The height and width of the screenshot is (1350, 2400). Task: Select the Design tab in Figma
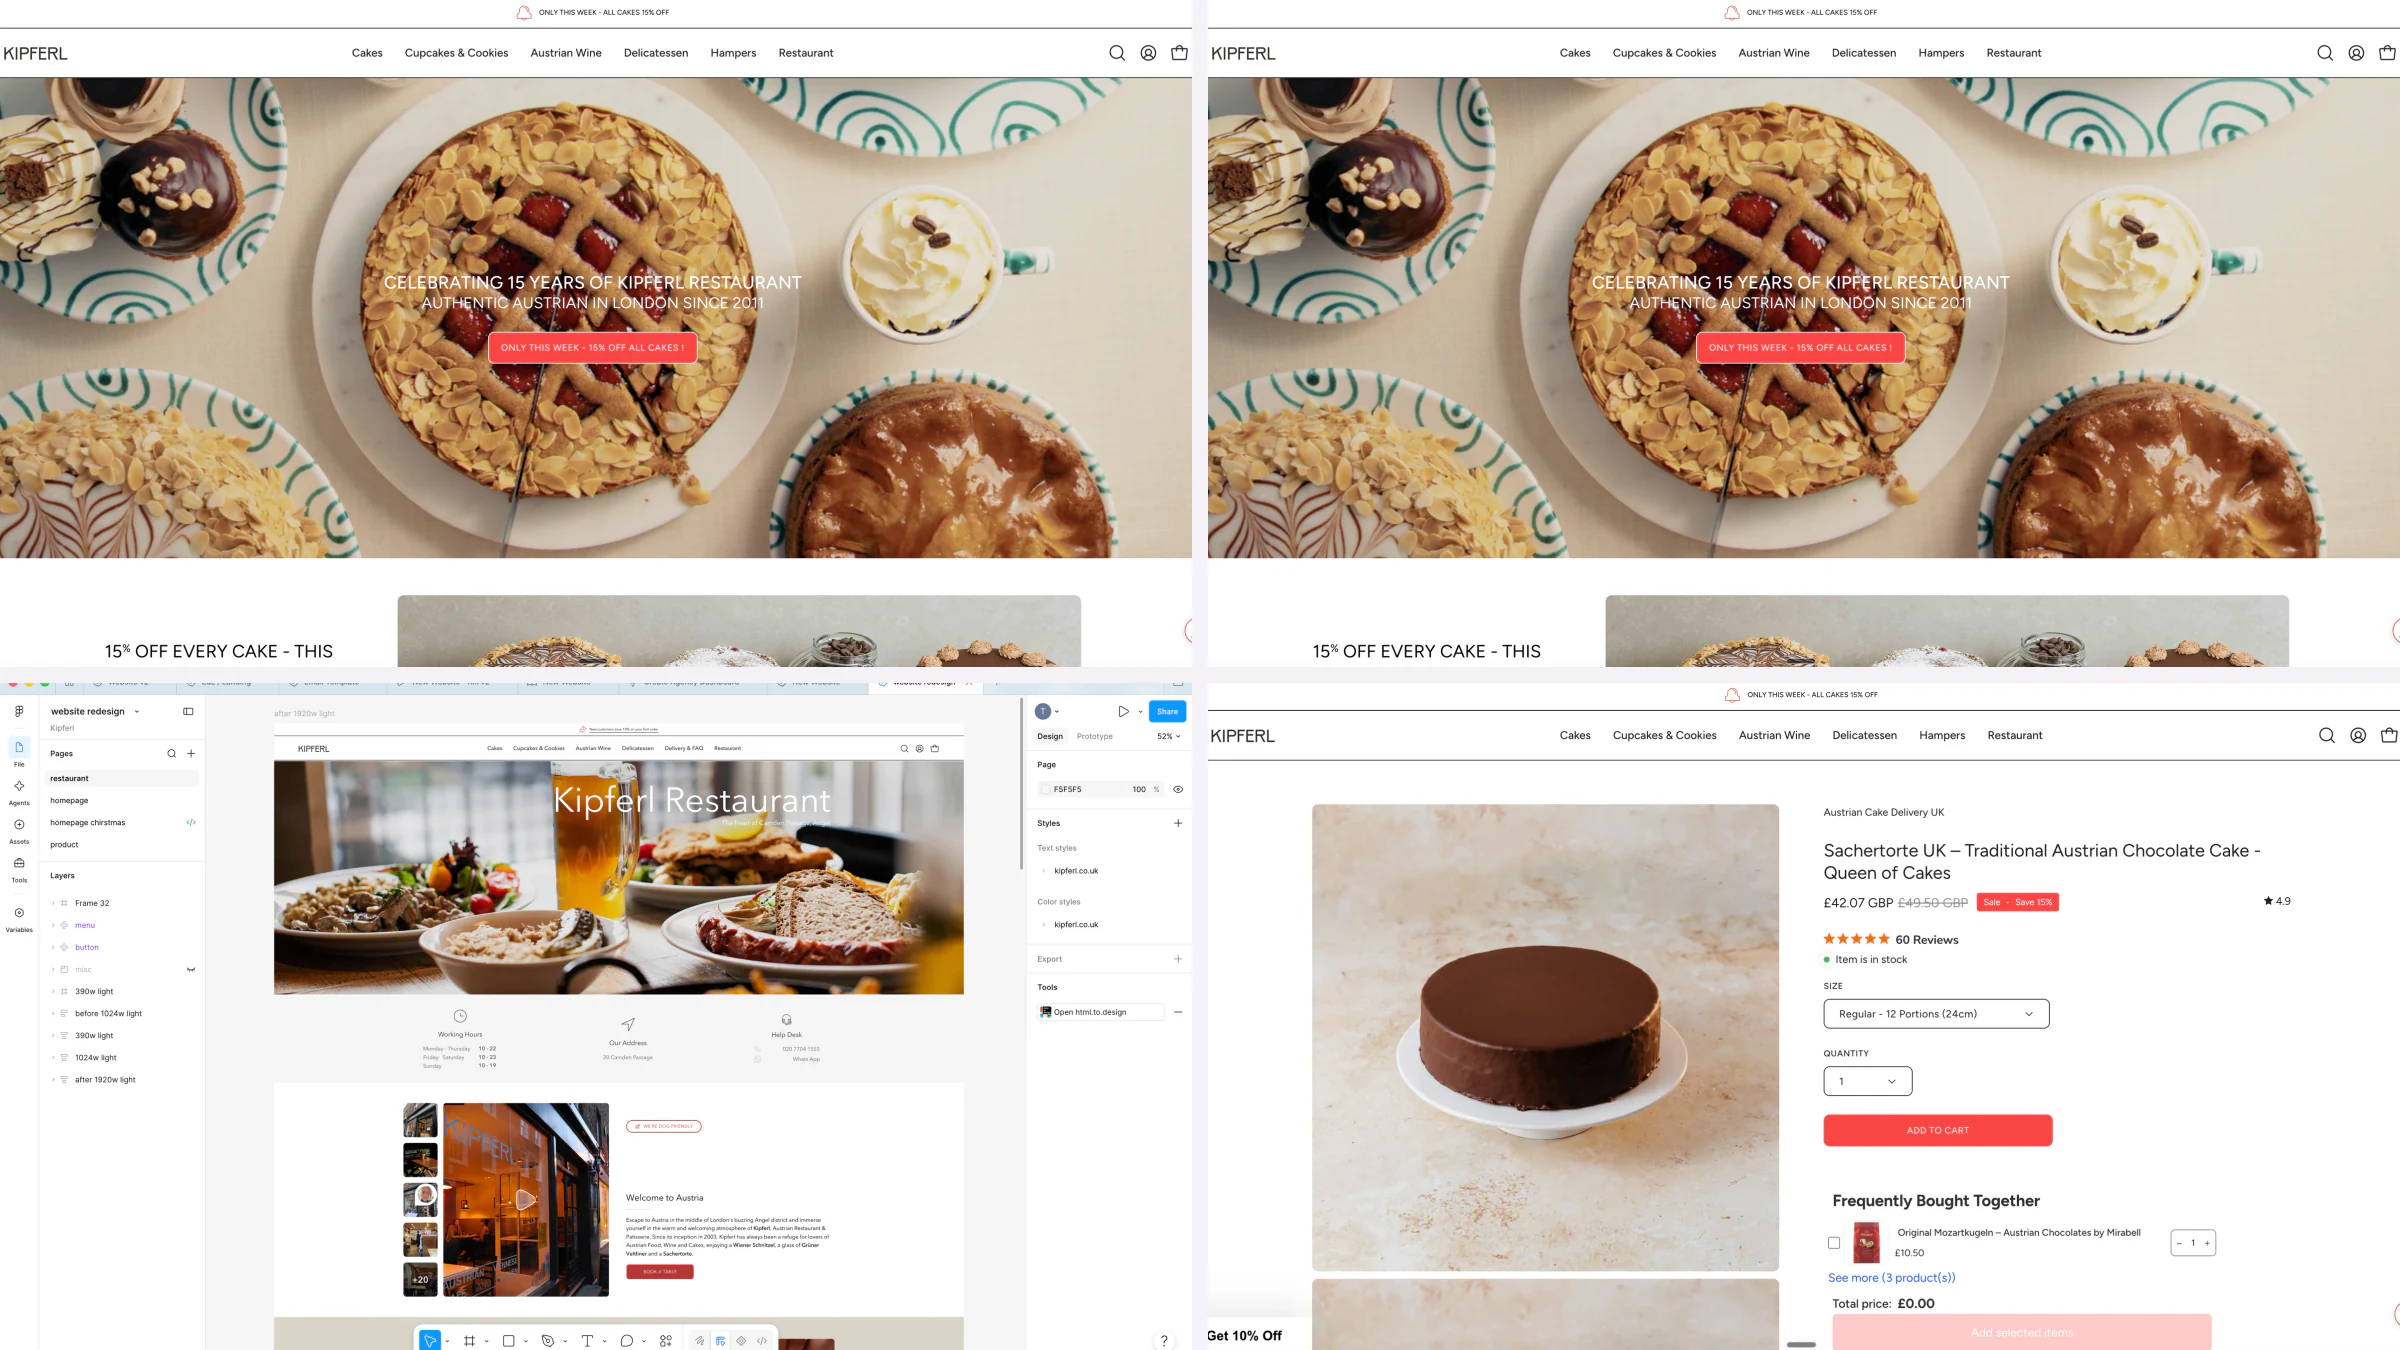[x=1050, y=736]
